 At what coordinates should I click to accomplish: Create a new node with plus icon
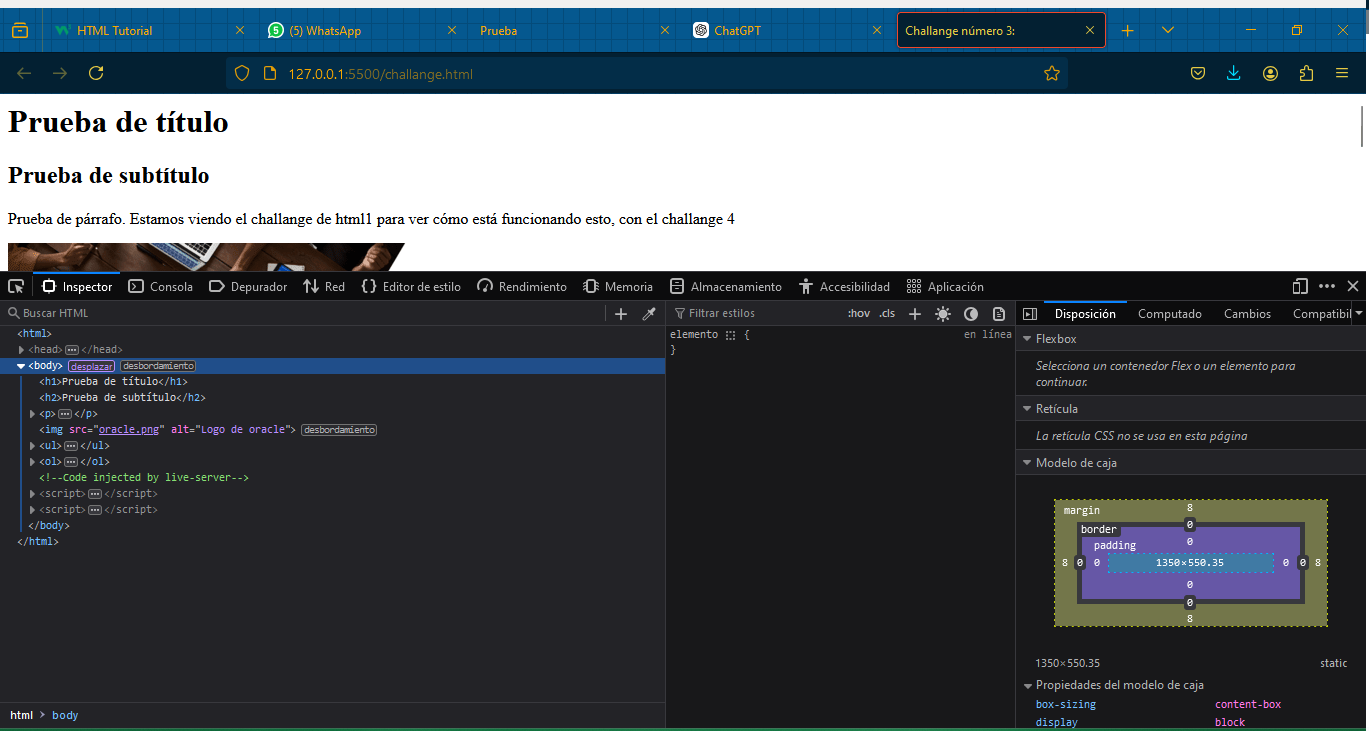[x=621, y=313]
